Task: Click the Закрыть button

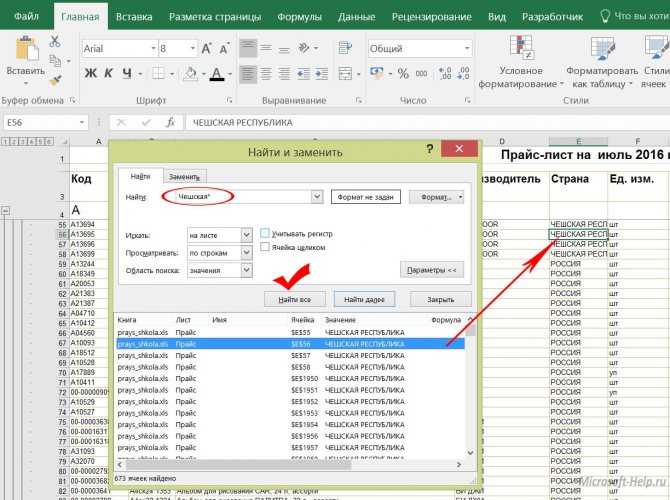Action: [x=440, y=299]
